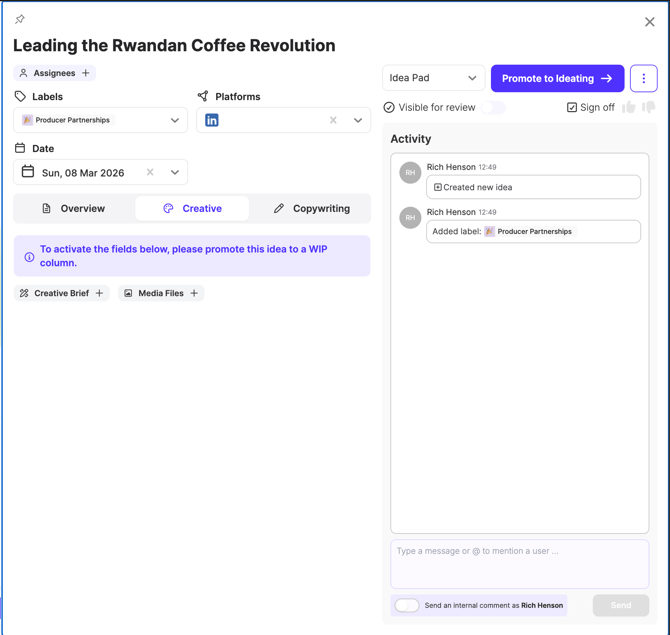Screen dimensions: 670x635
Task: Add a Creative Brief with the plus icon
Action: pyautogui.click(x=99, y=293)
